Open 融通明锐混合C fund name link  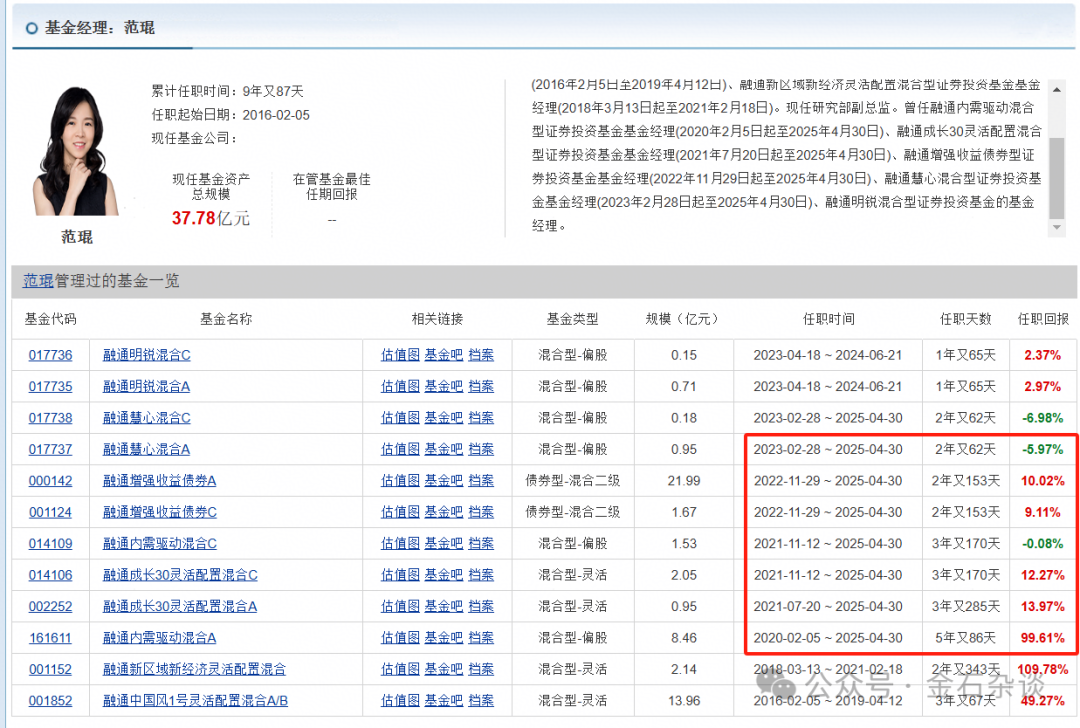point(147,355)
